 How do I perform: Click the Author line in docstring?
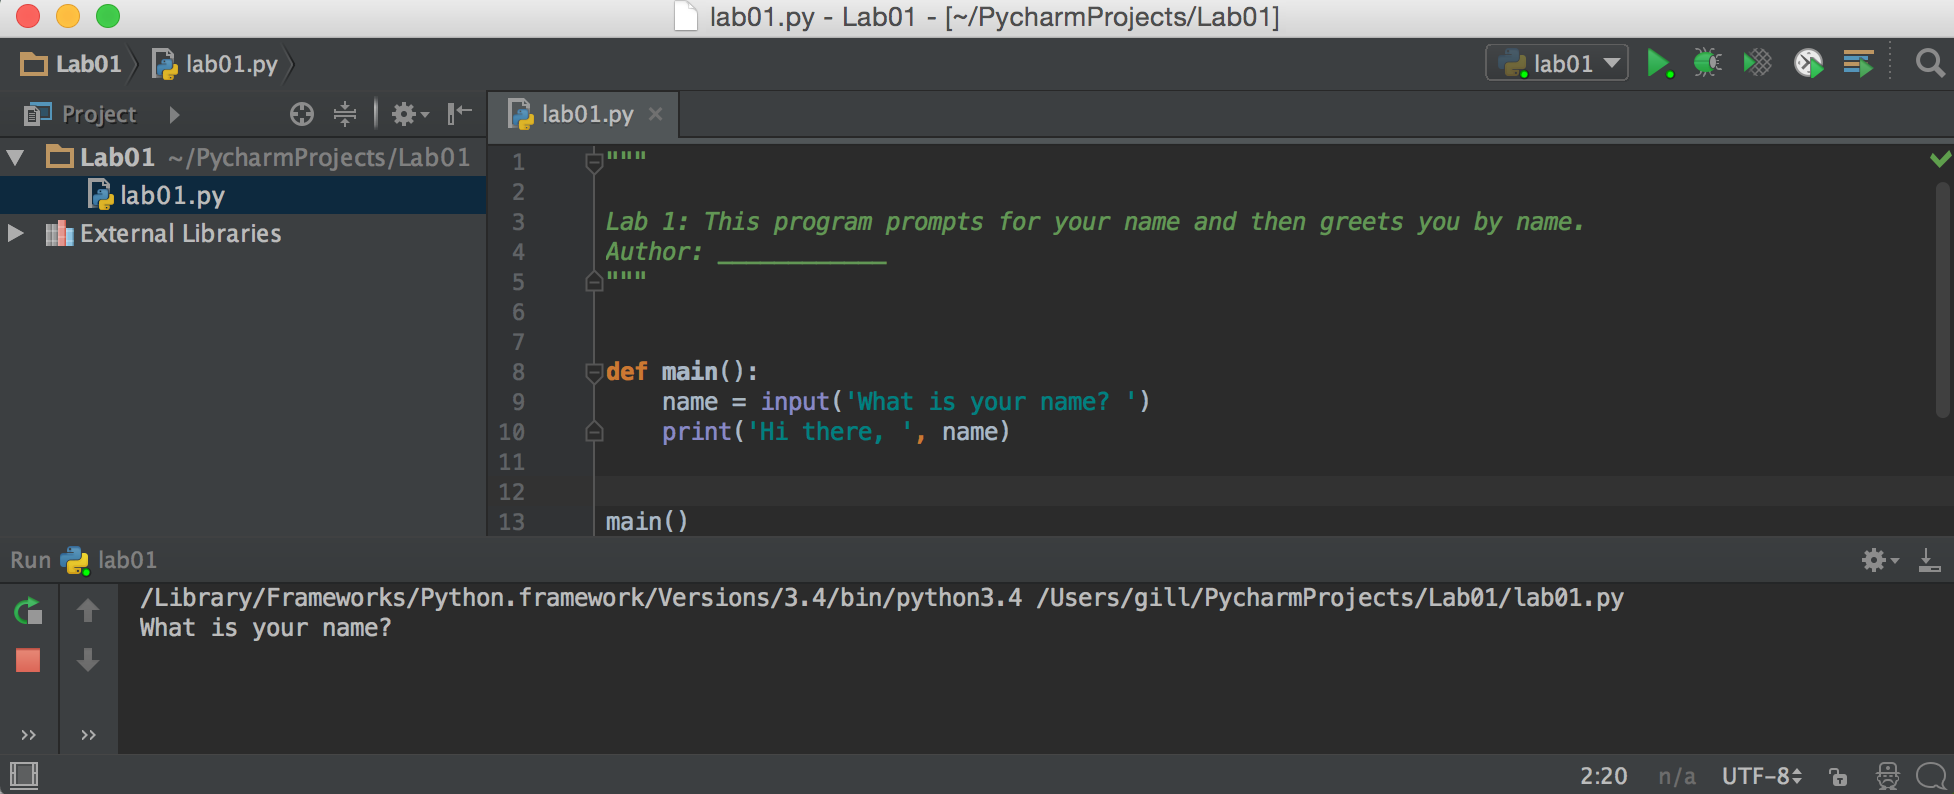(745, 251)
